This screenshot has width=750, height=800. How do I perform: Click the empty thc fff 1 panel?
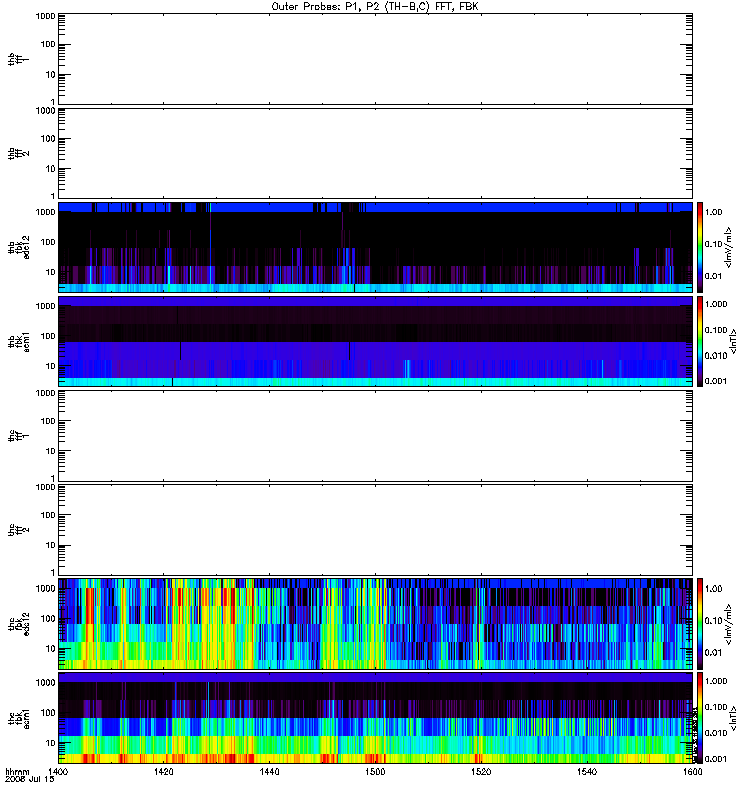pos(375,436)
